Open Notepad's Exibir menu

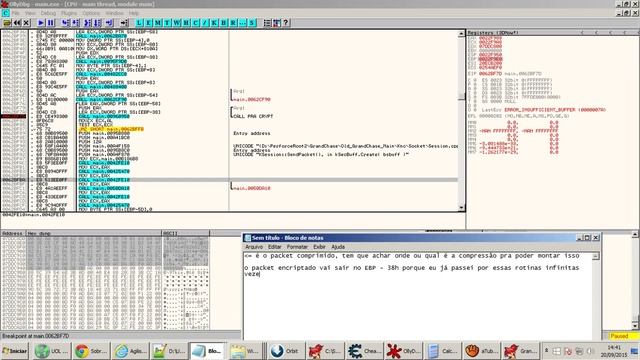click(319, 247)
